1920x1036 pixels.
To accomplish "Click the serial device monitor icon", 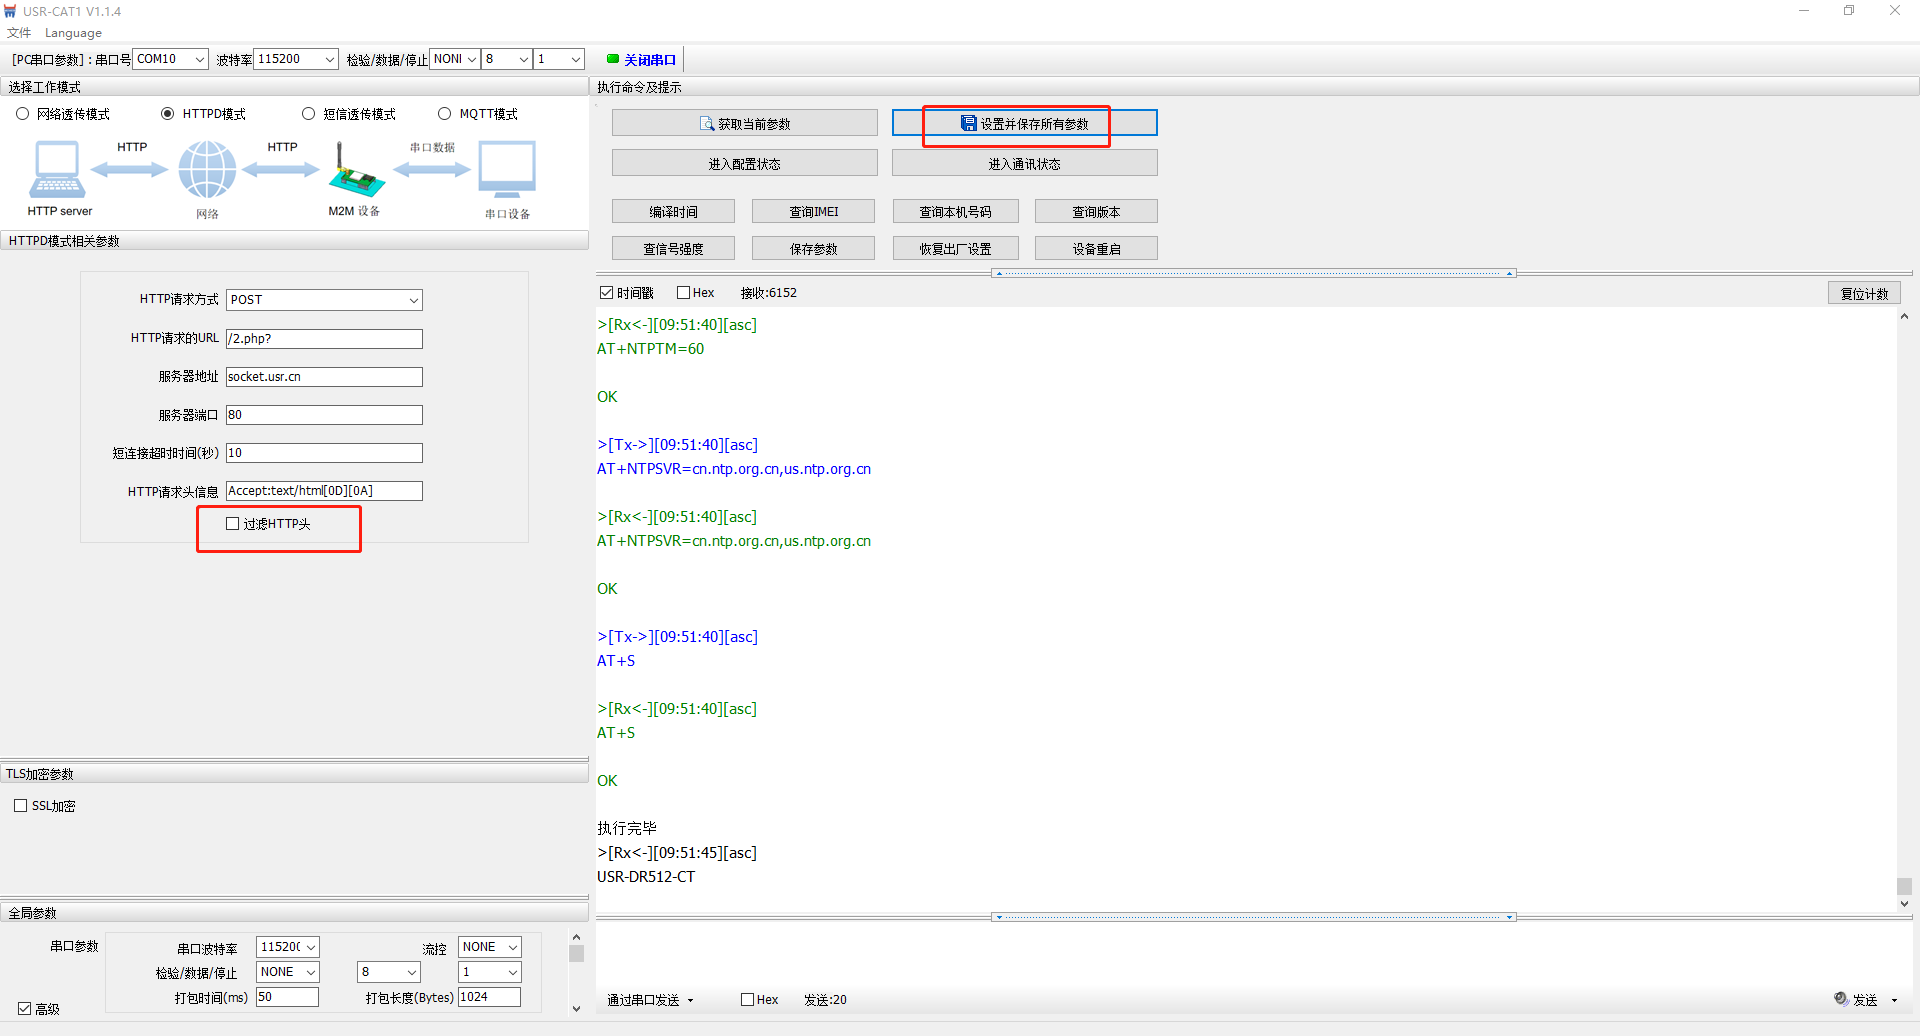I will 507,169.
